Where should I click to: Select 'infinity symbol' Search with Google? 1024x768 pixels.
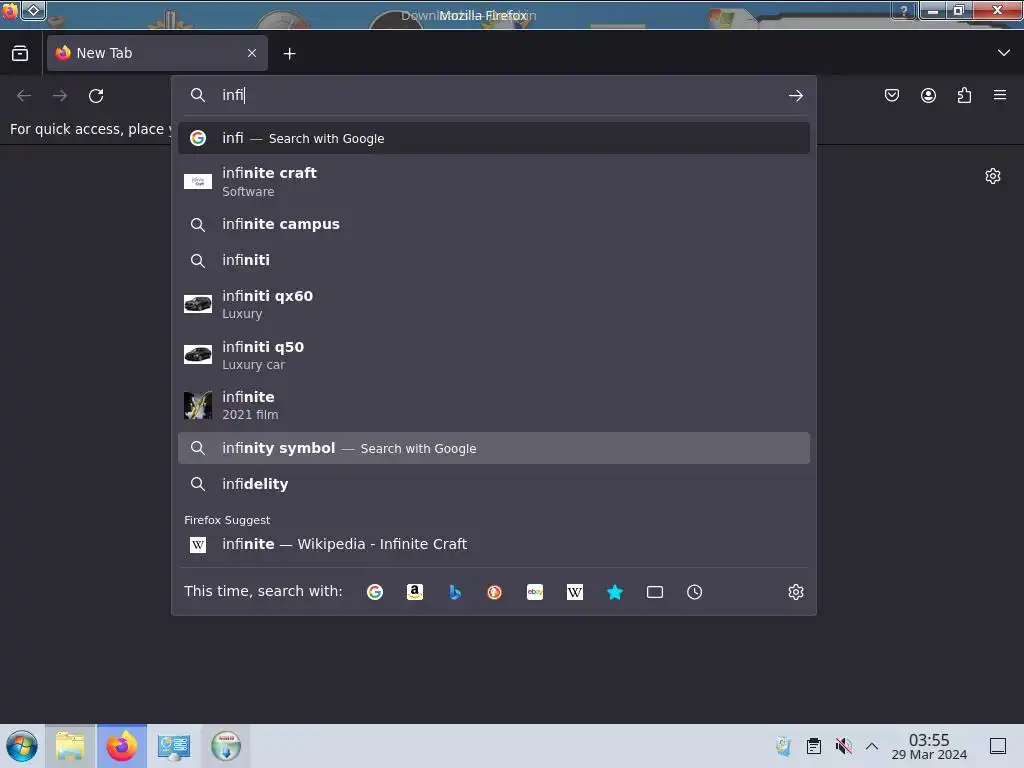click(494, 448)
